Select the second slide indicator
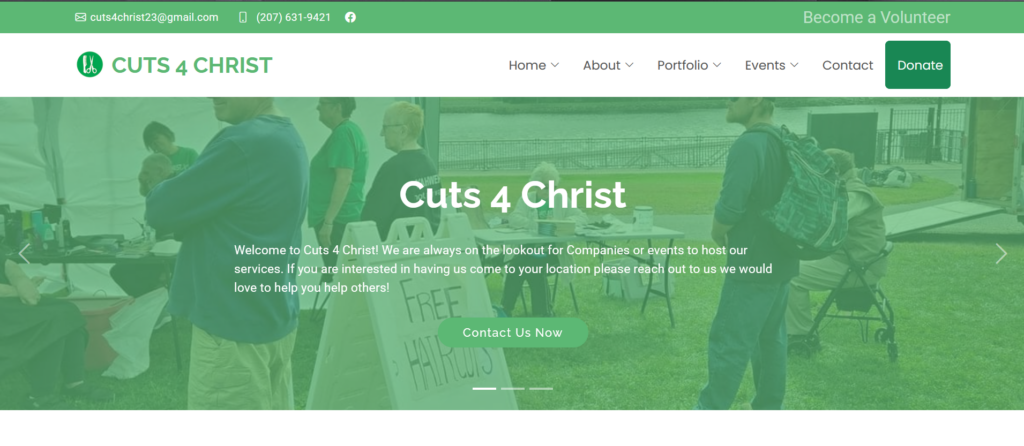 [513, 389]
